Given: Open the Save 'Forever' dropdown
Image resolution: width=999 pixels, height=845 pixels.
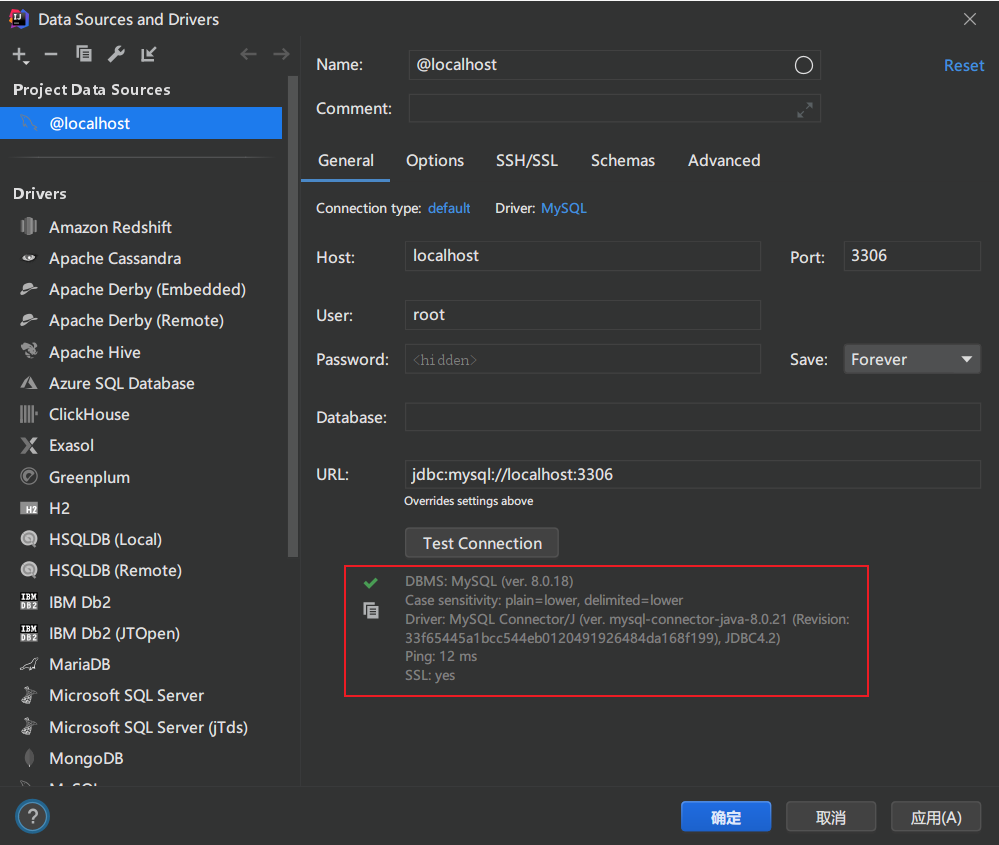Looking at the screenshot, I should 911,359.
